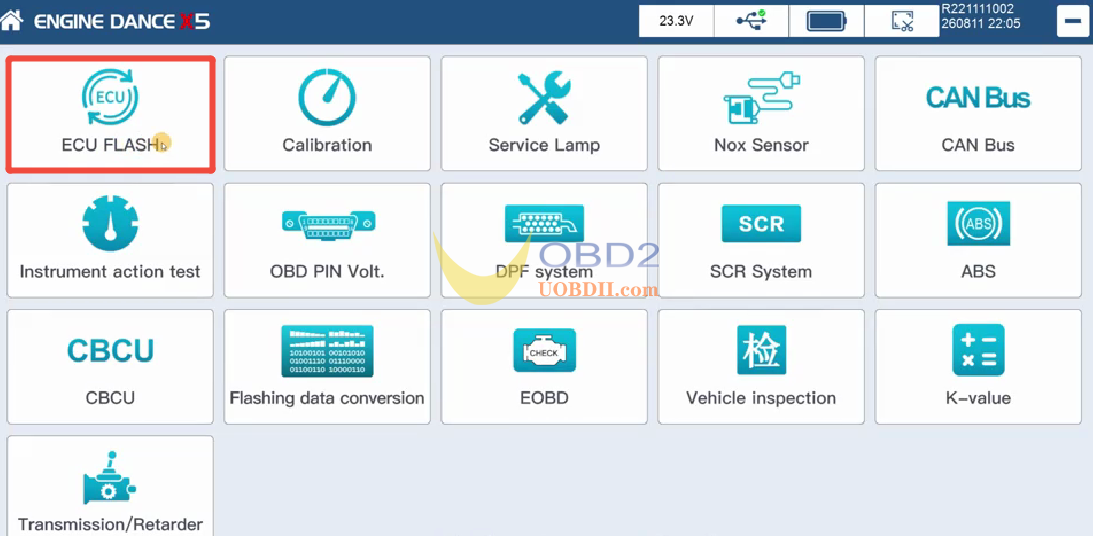Viewport: 1093px width, 536px height.
Task: Go to home via house icon
Action: (12, 20)
